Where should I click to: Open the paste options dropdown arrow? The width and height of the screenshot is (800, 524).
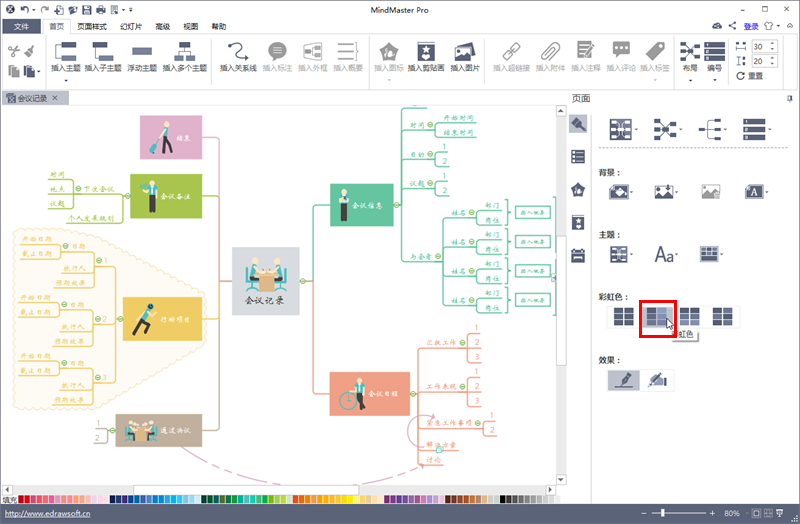click(39, 72)
